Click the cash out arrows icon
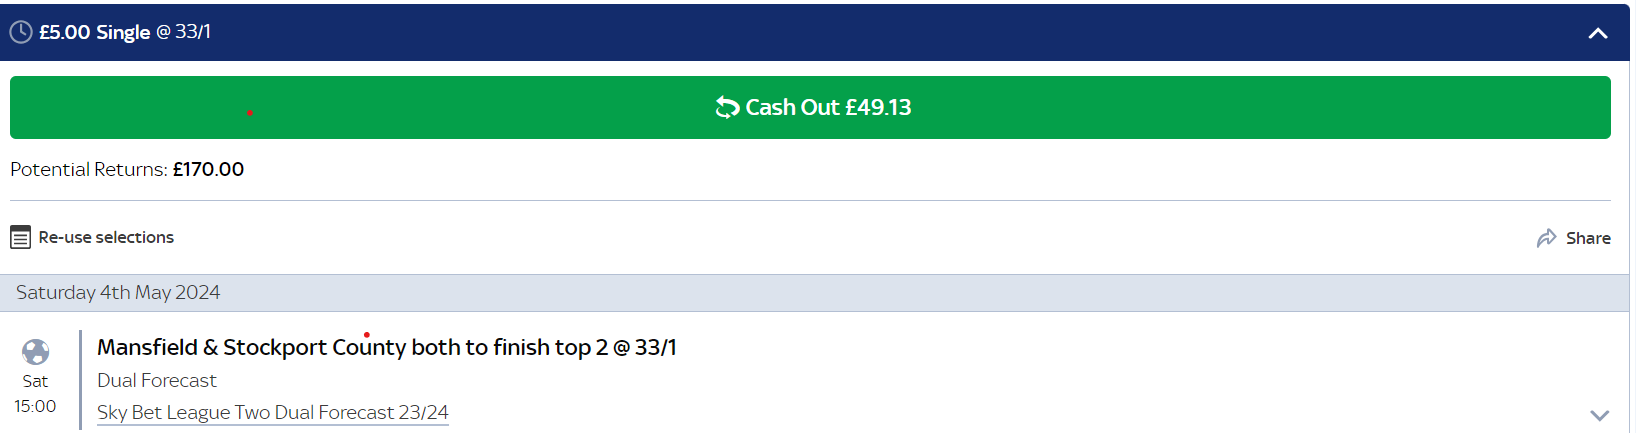The image size is (1636, 433). pyautogui.click(x=727, y=107)
